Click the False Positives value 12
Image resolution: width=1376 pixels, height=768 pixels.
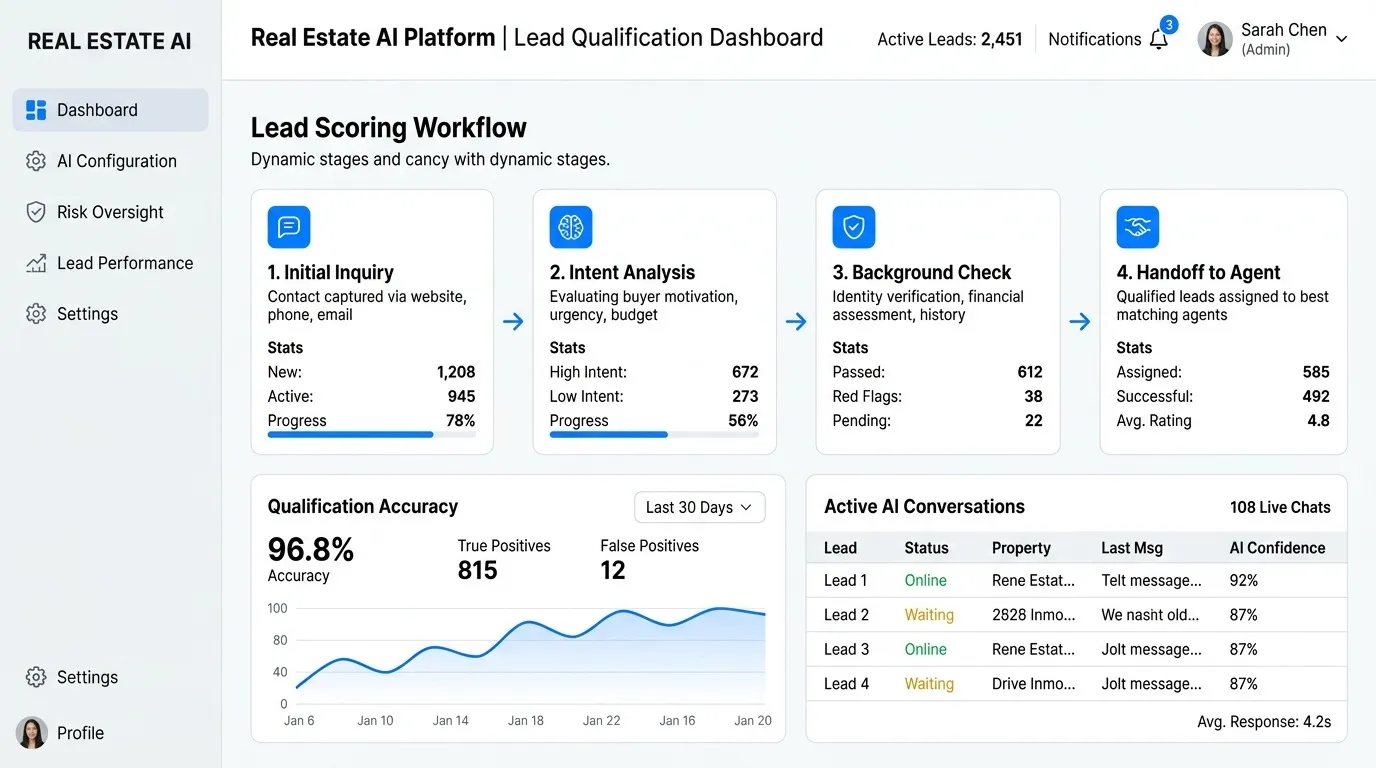(x=613, y=570)
